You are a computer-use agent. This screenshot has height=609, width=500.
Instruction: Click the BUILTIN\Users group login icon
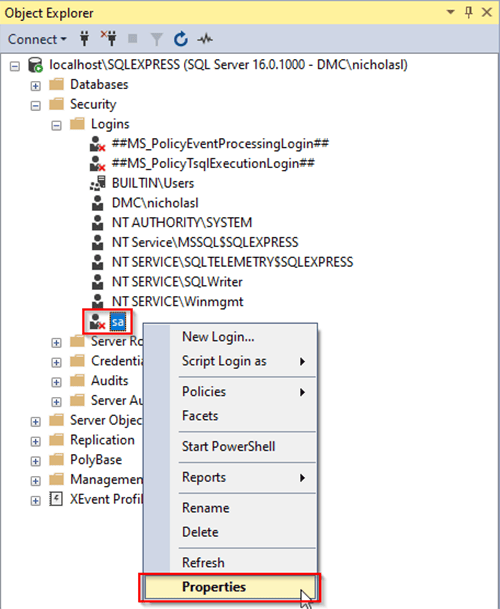[x=98, y=183]
